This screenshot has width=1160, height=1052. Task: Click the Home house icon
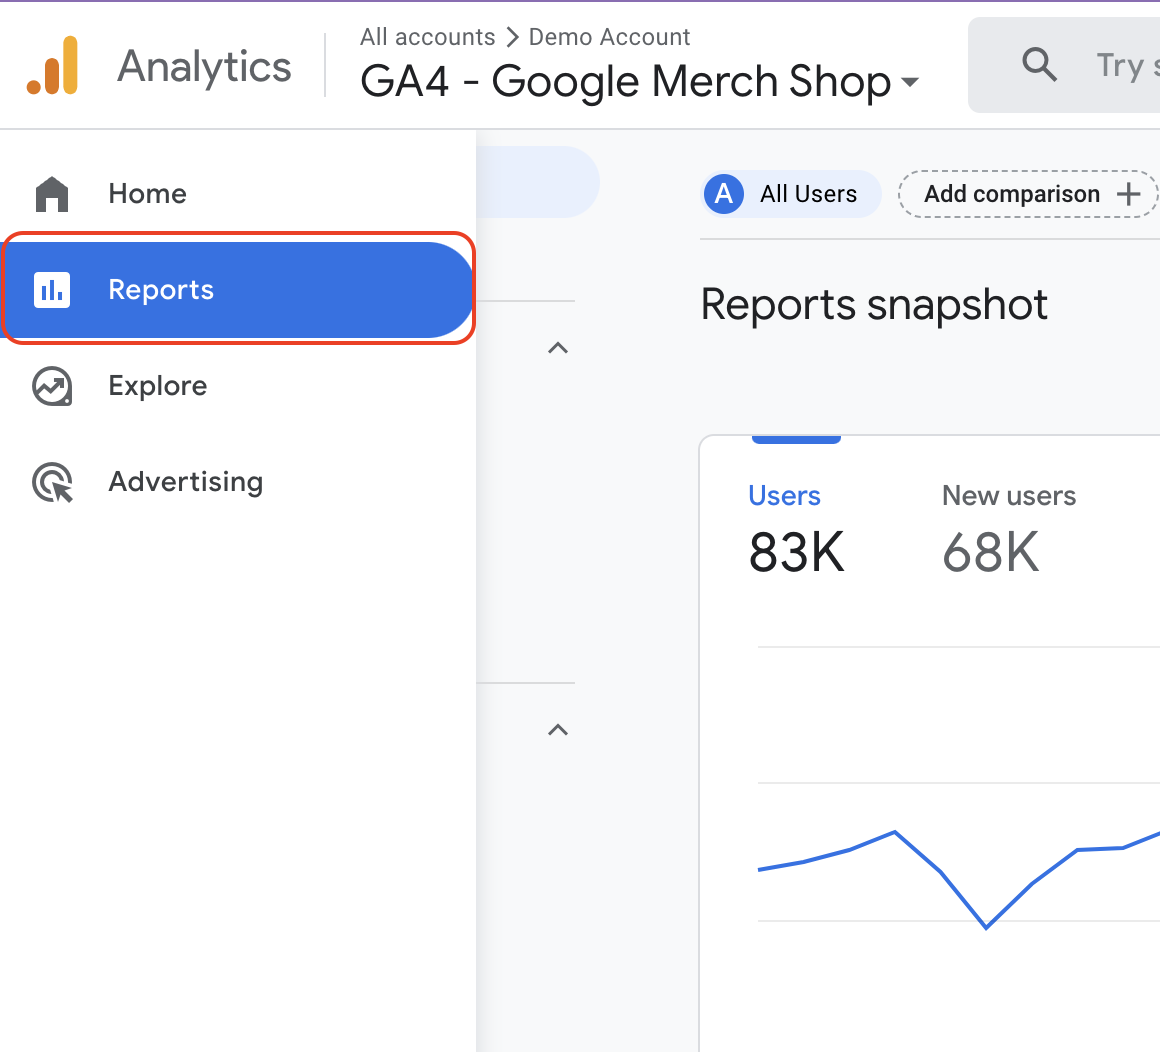tap(52, 194)
